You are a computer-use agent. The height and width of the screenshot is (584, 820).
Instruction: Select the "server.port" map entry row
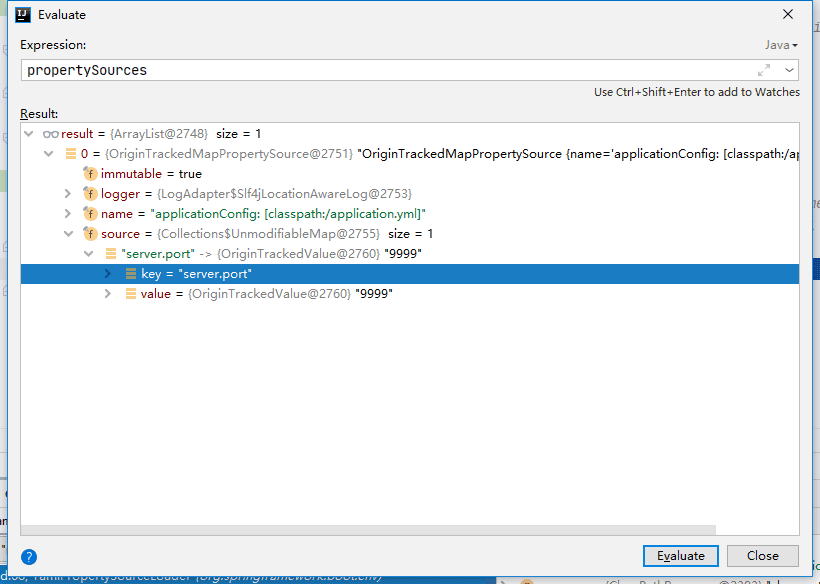coord(270,254)
